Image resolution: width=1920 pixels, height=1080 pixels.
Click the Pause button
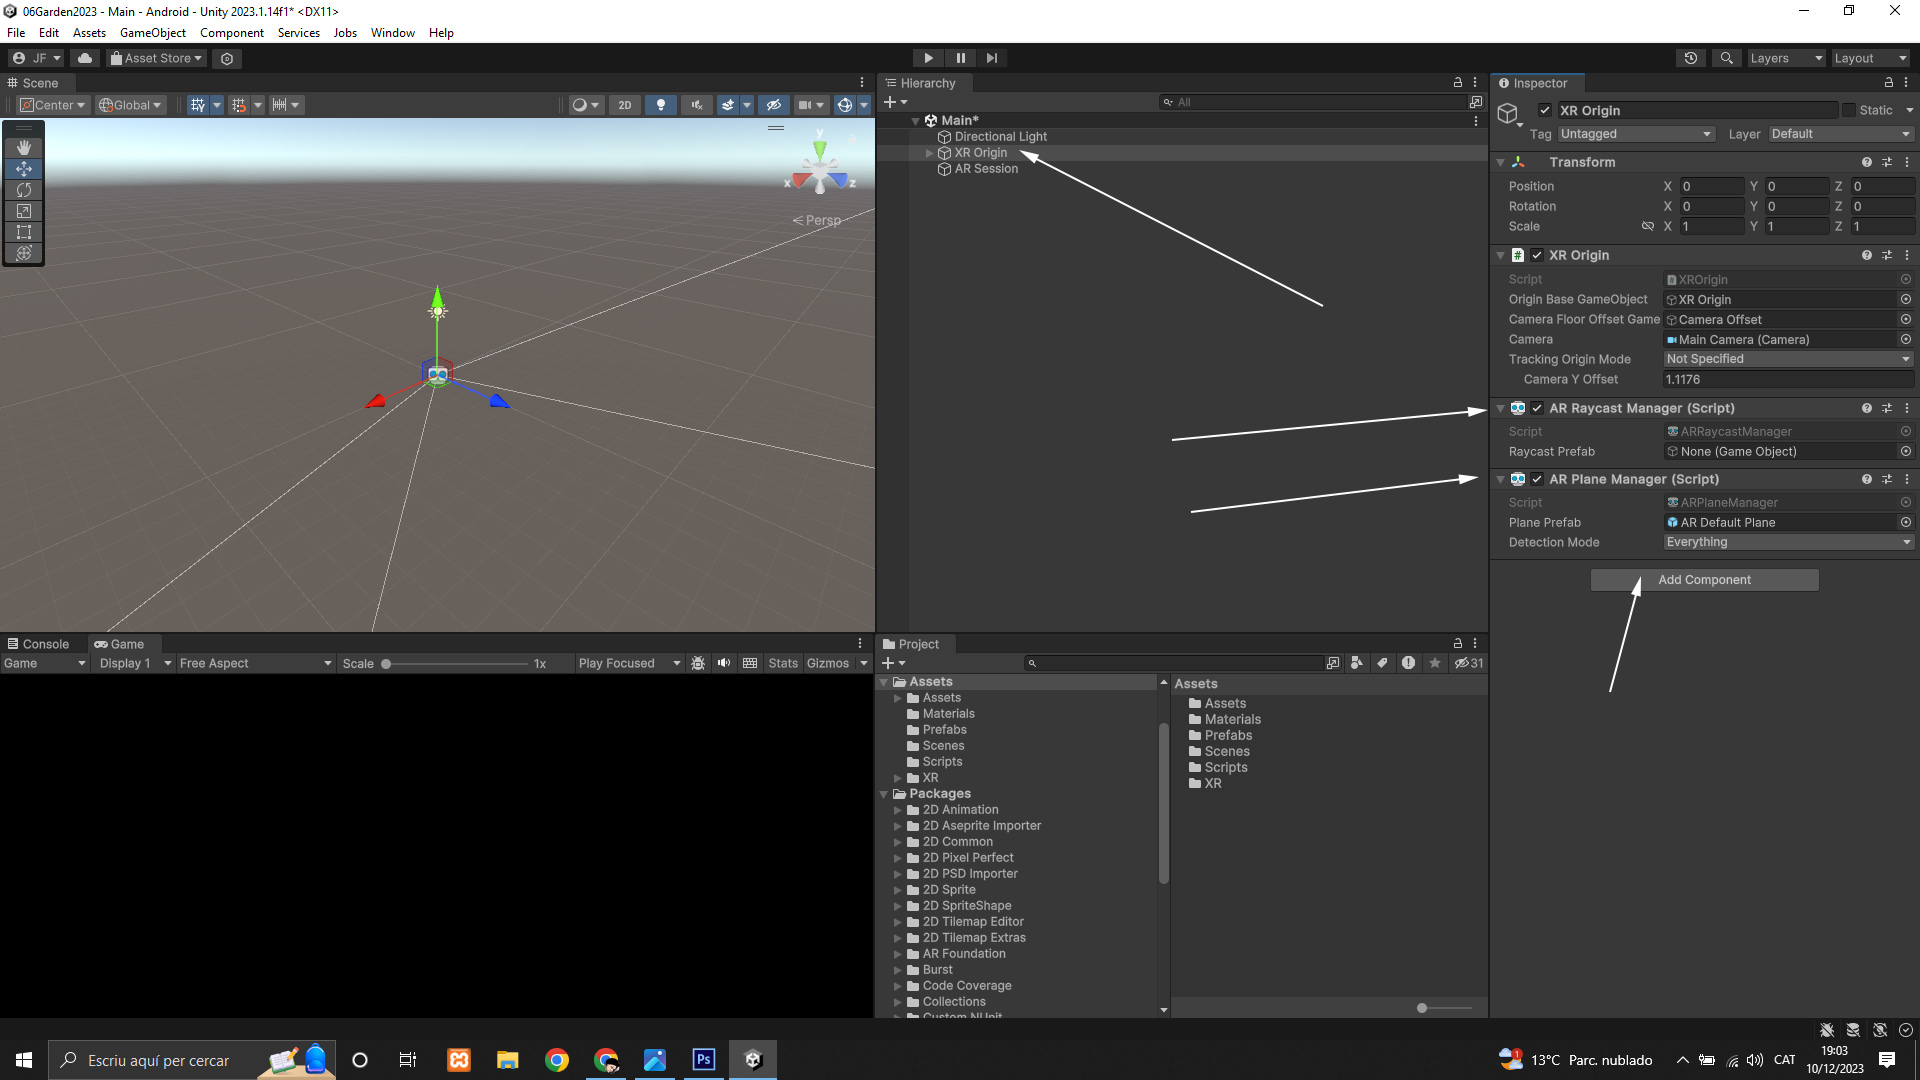(x=960, y=58)
